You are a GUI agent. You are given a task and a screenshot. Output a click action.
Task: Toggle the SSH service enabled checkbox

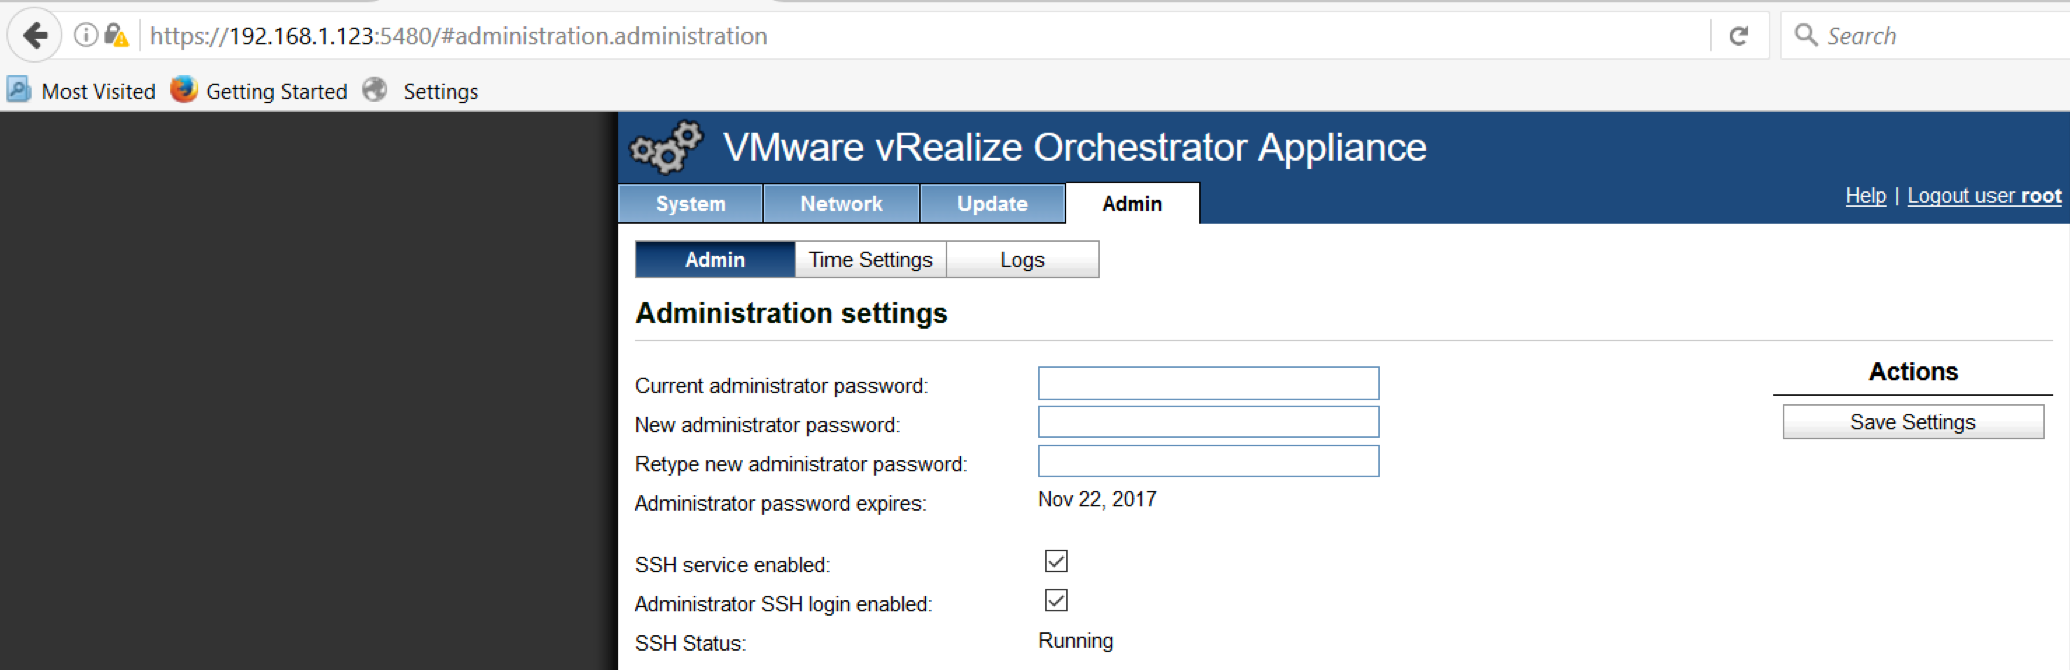click(x=1056, y=561)
